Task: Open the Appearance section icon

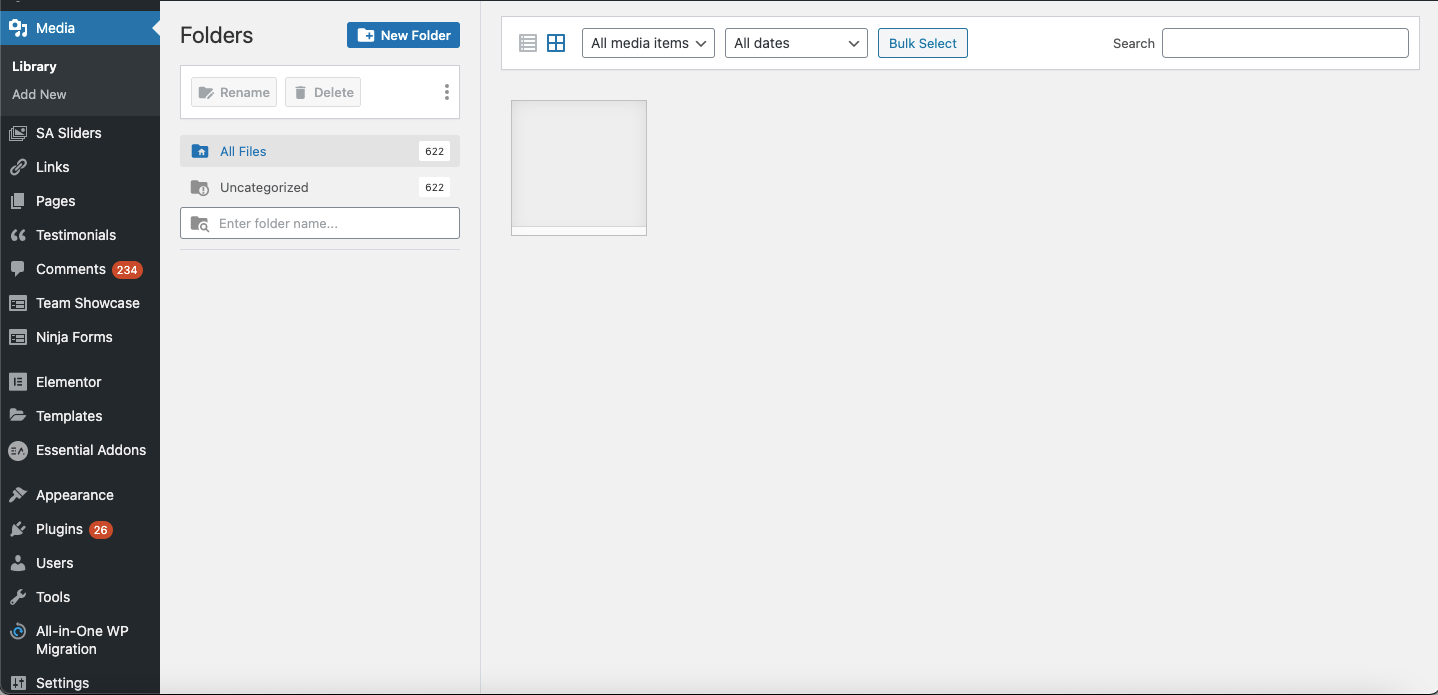Action: [x=18, y=494]
